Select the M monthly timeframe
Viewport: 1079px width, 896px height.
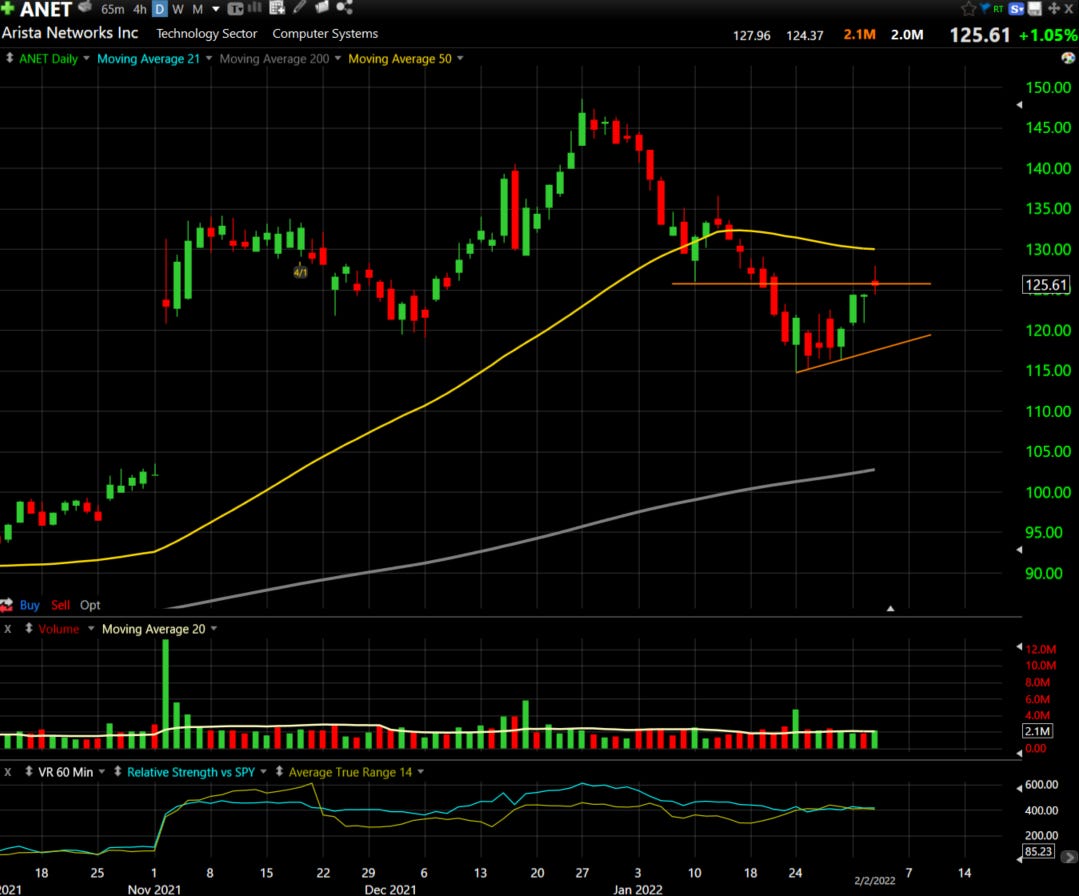[197, 9]
